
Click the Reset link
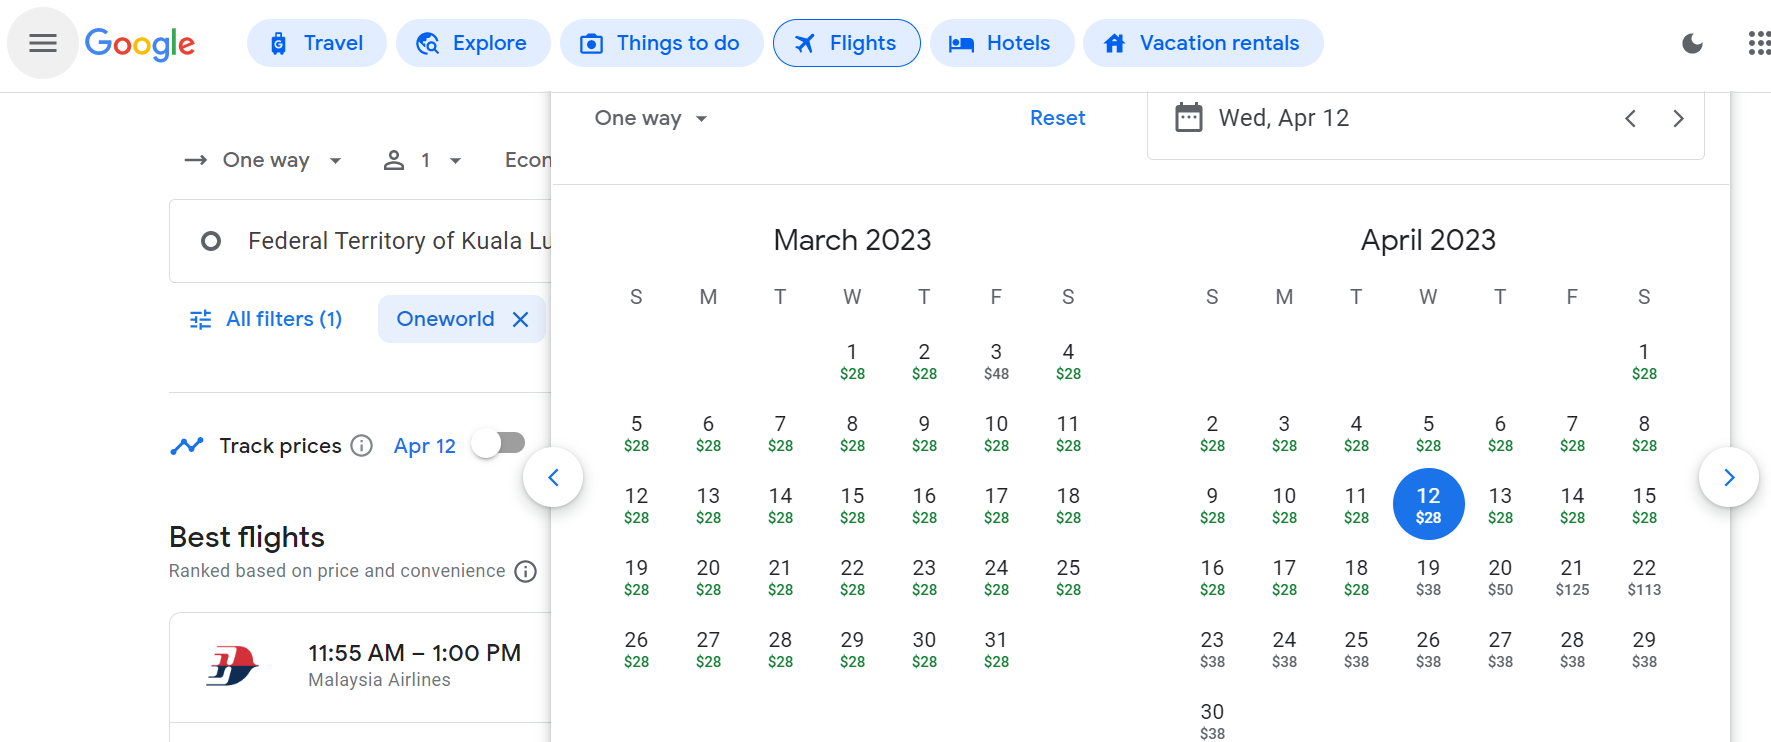1057,117
